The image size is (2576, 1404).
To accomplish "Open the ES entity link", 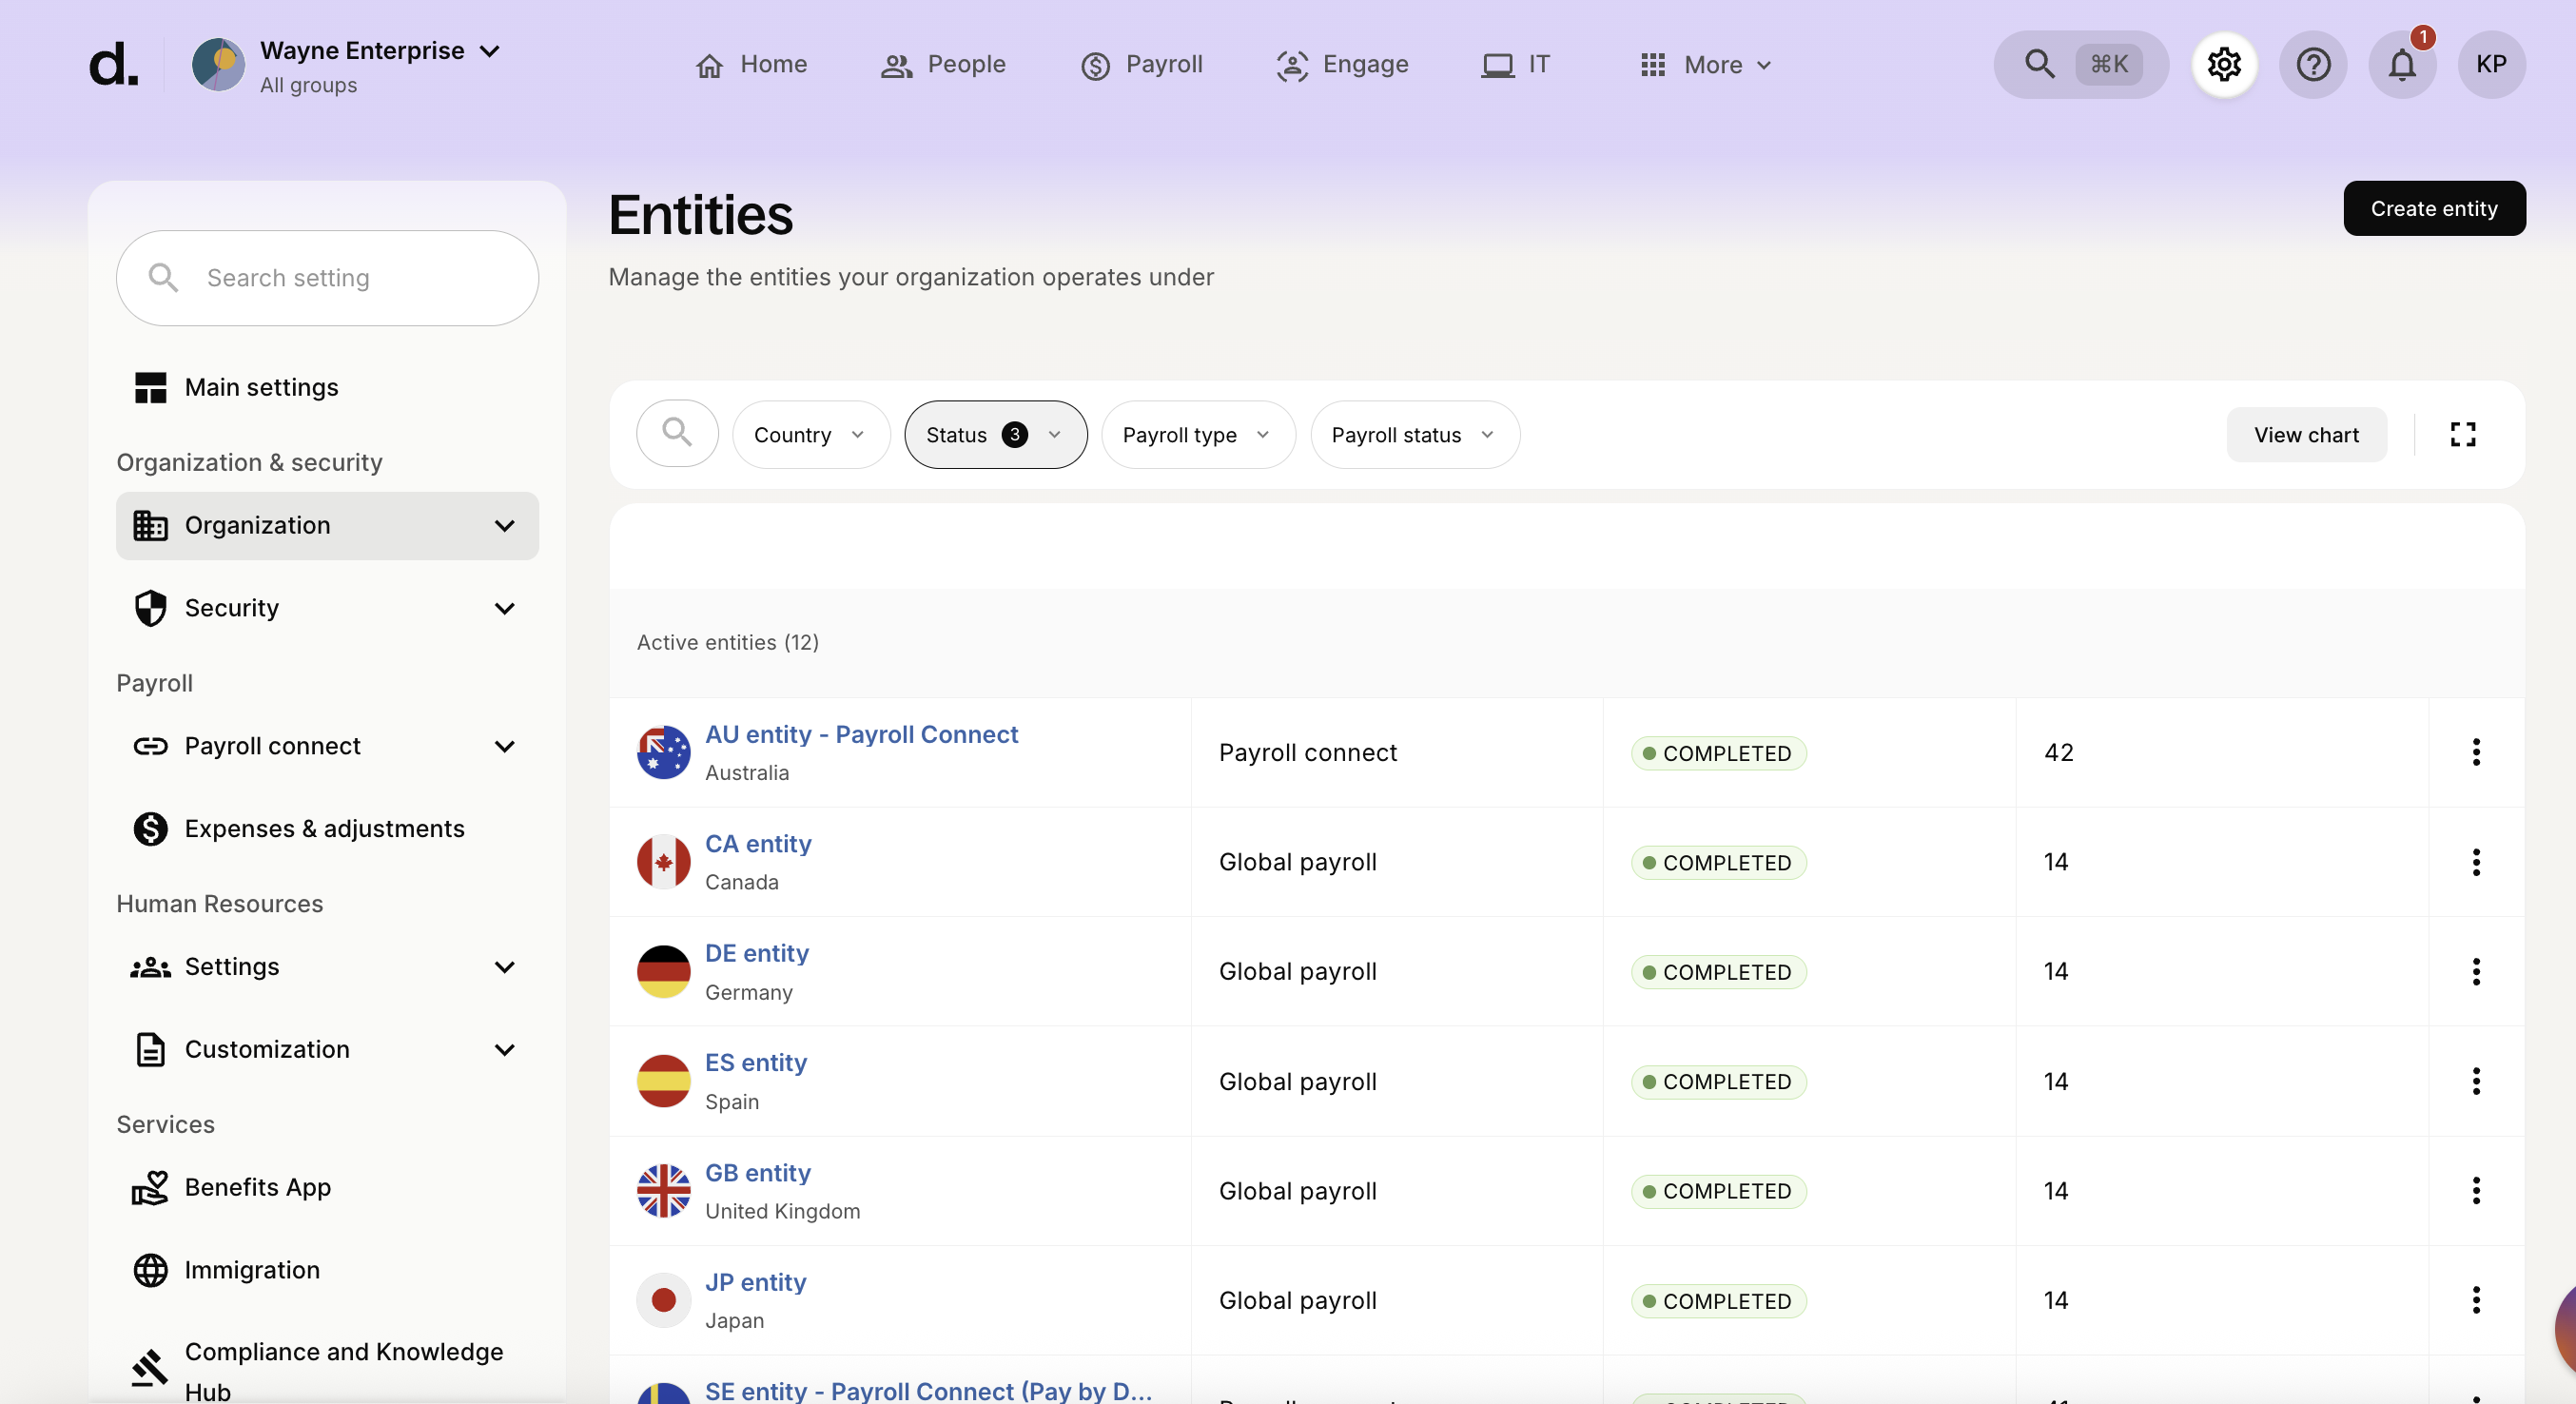I will (x=756, y=1063).
